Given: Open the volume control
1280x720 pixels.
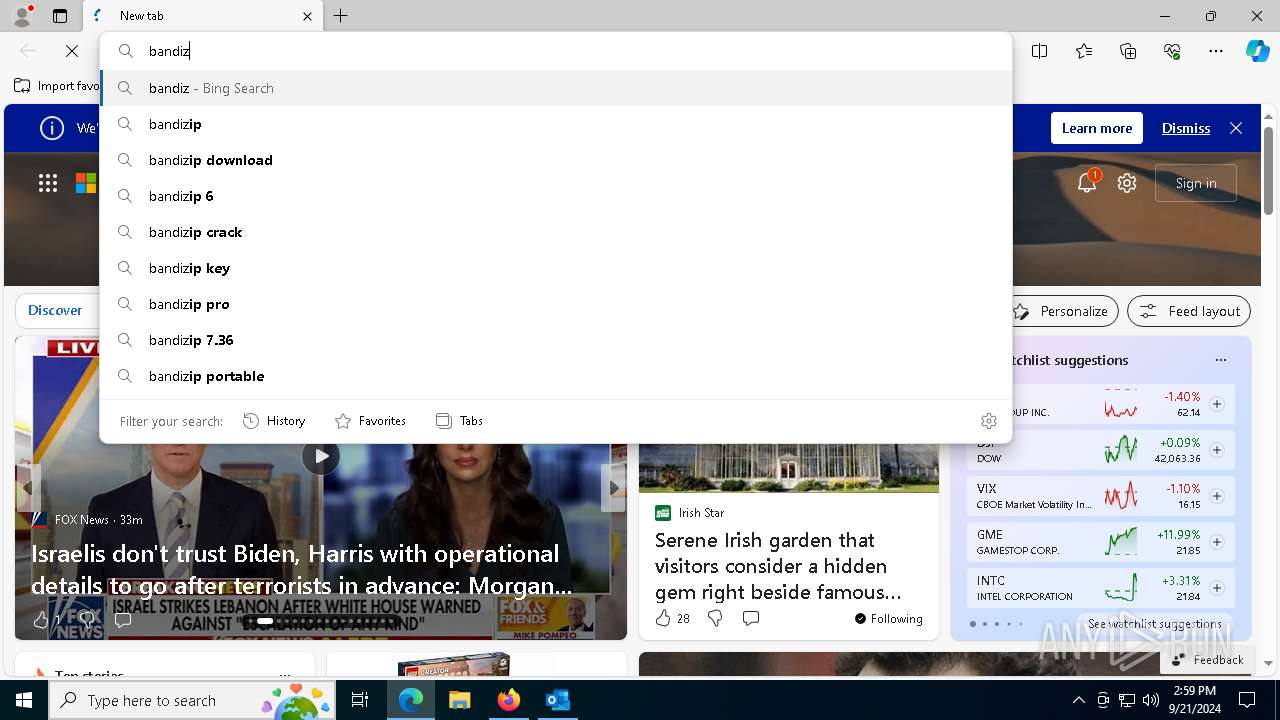Looking at the screenshot, I should (1151, 700).
